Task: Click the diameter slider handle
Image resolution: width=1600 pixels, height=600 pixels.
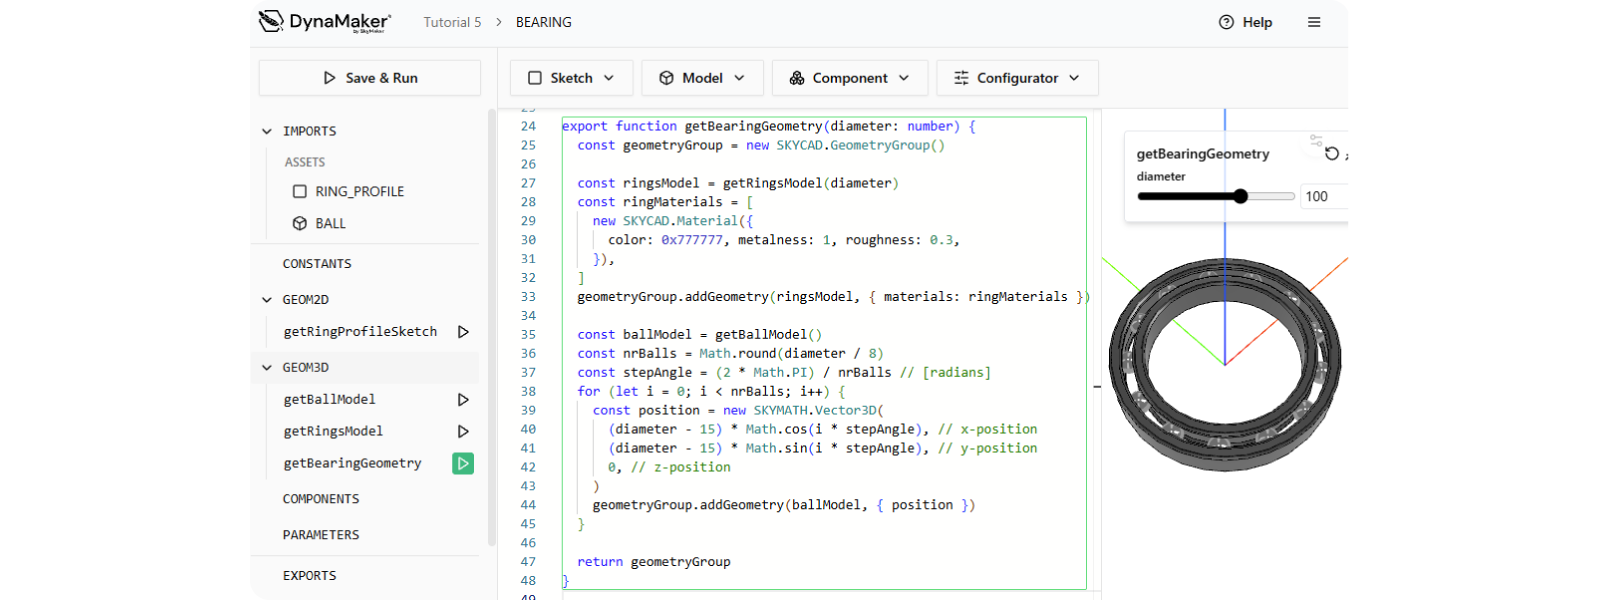Action: [x=1240, y=197]
